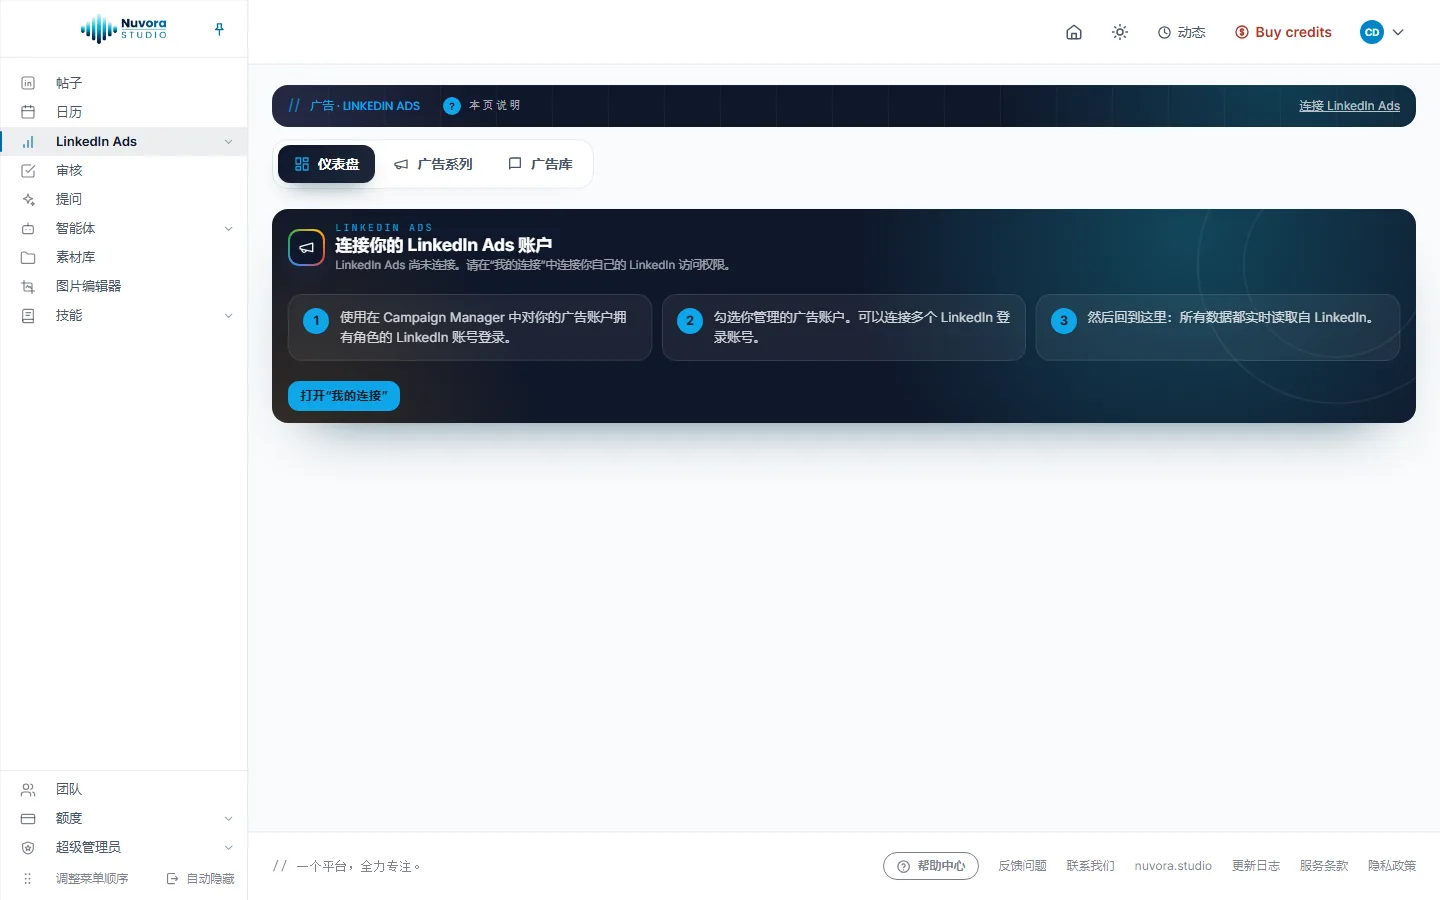Viewport: 1440px width, 900px height.
Task: Click the 素材库 folder icon
Action: click(x=28, y=258)
